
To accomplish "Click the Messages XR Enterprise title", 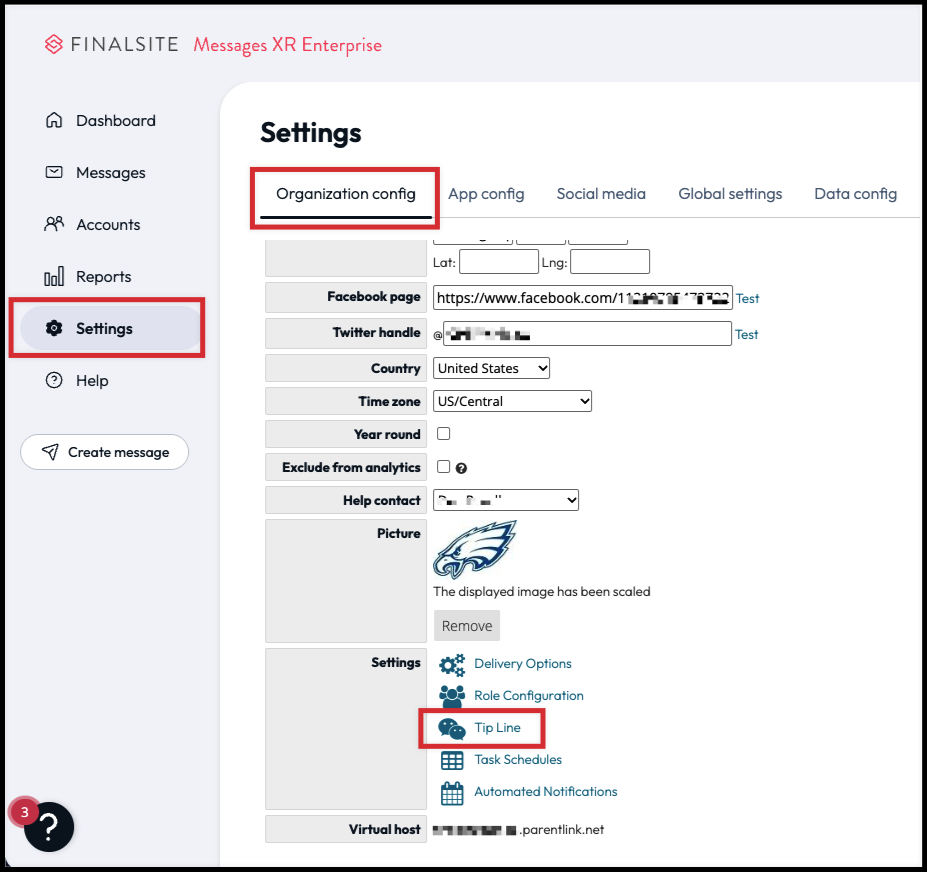I will (288, 45).
